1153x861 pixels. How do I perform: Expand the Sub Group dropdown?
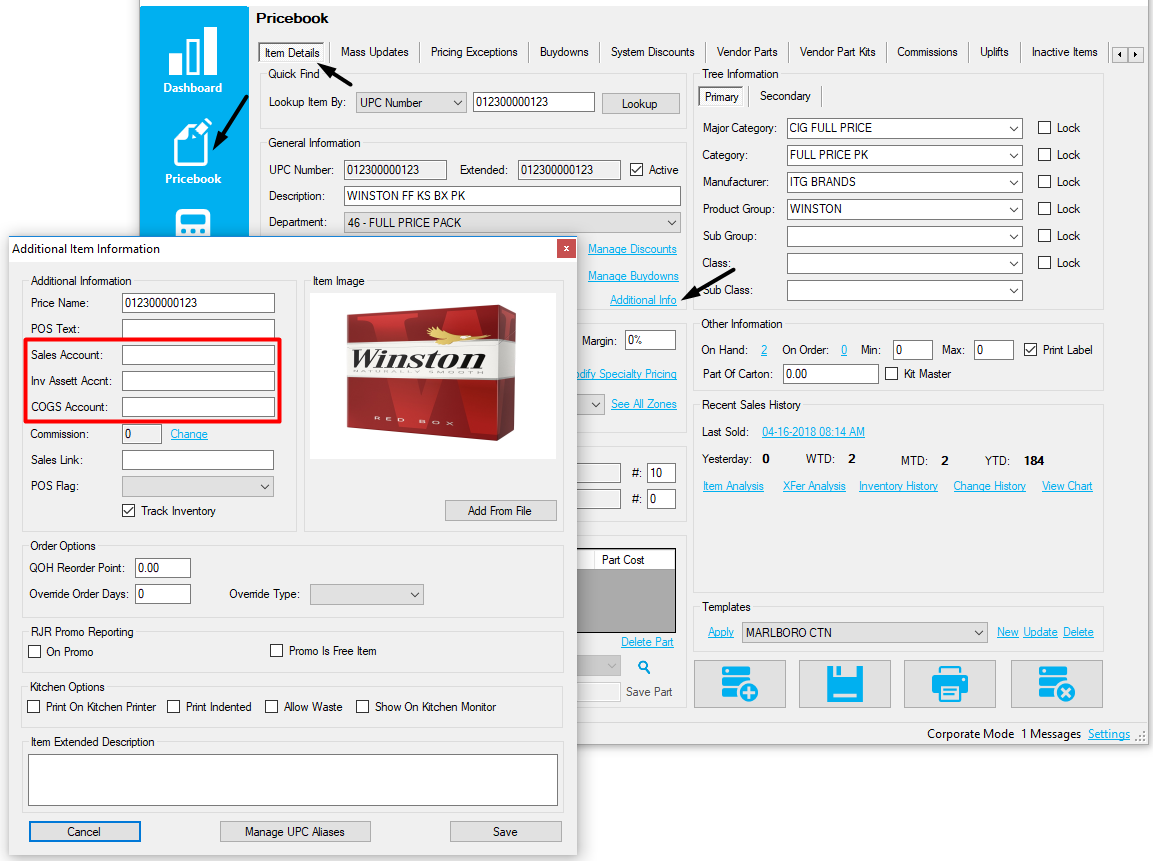coord(904,236)
